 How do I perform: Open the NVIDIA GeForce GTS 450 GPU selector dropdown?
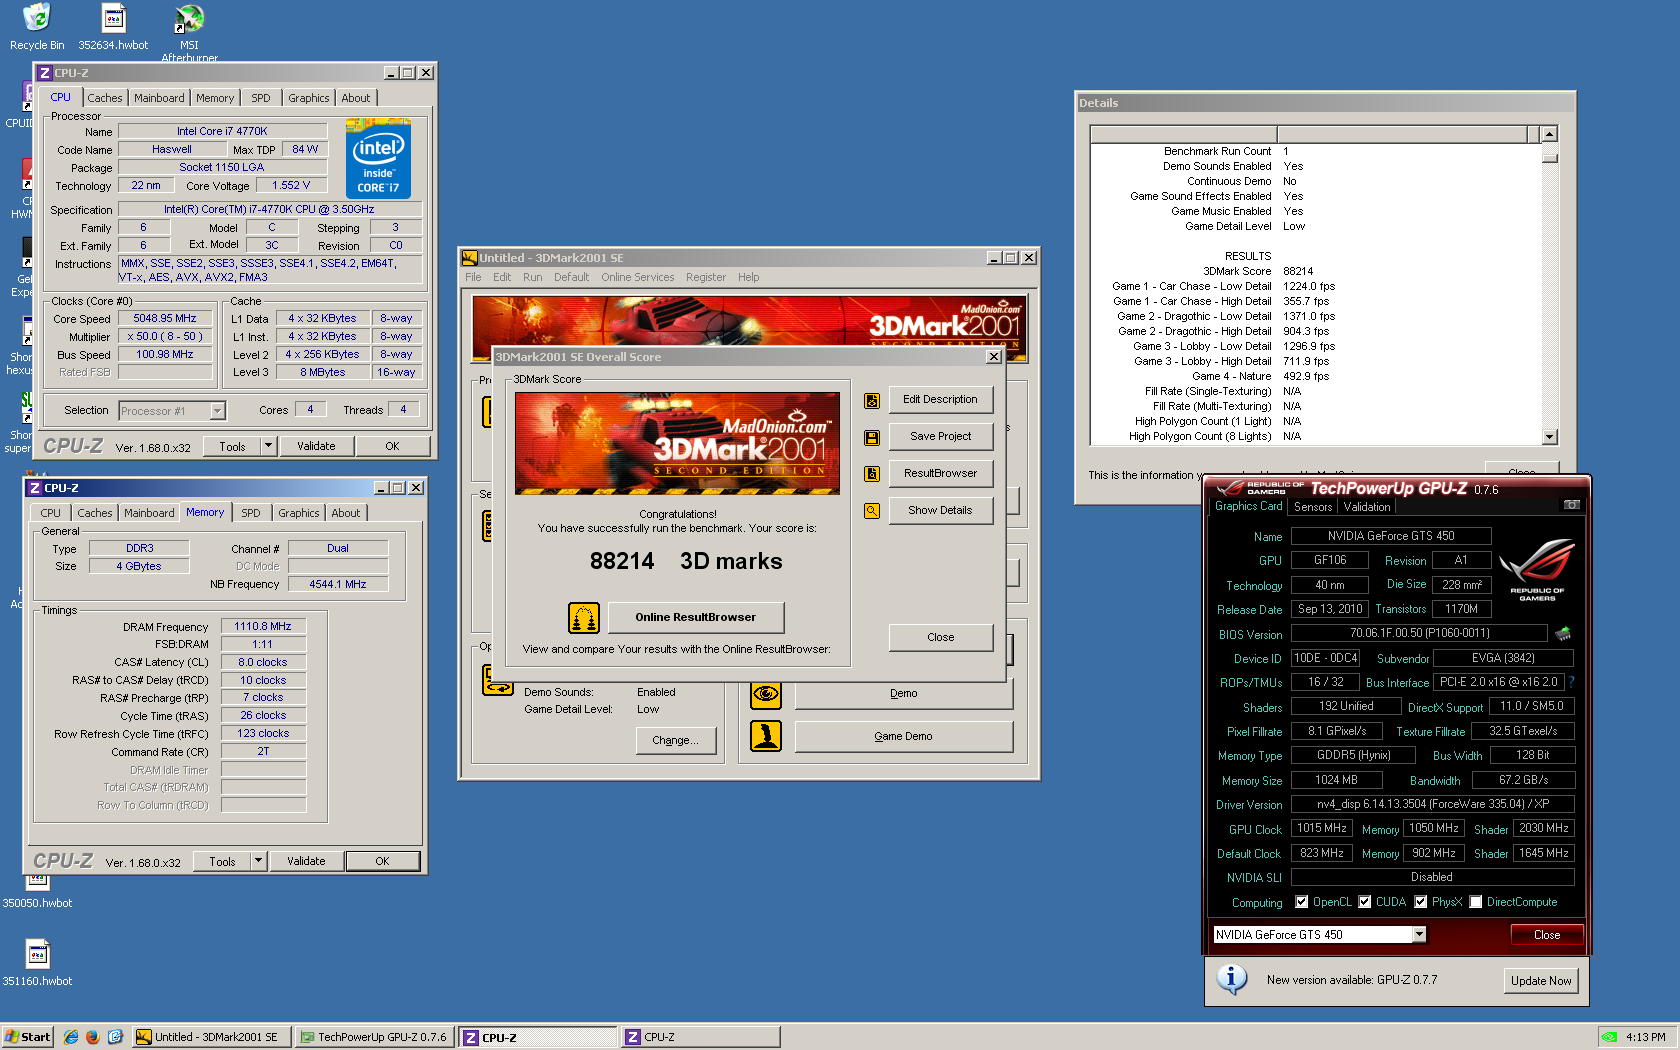(x=1419, y=934)
